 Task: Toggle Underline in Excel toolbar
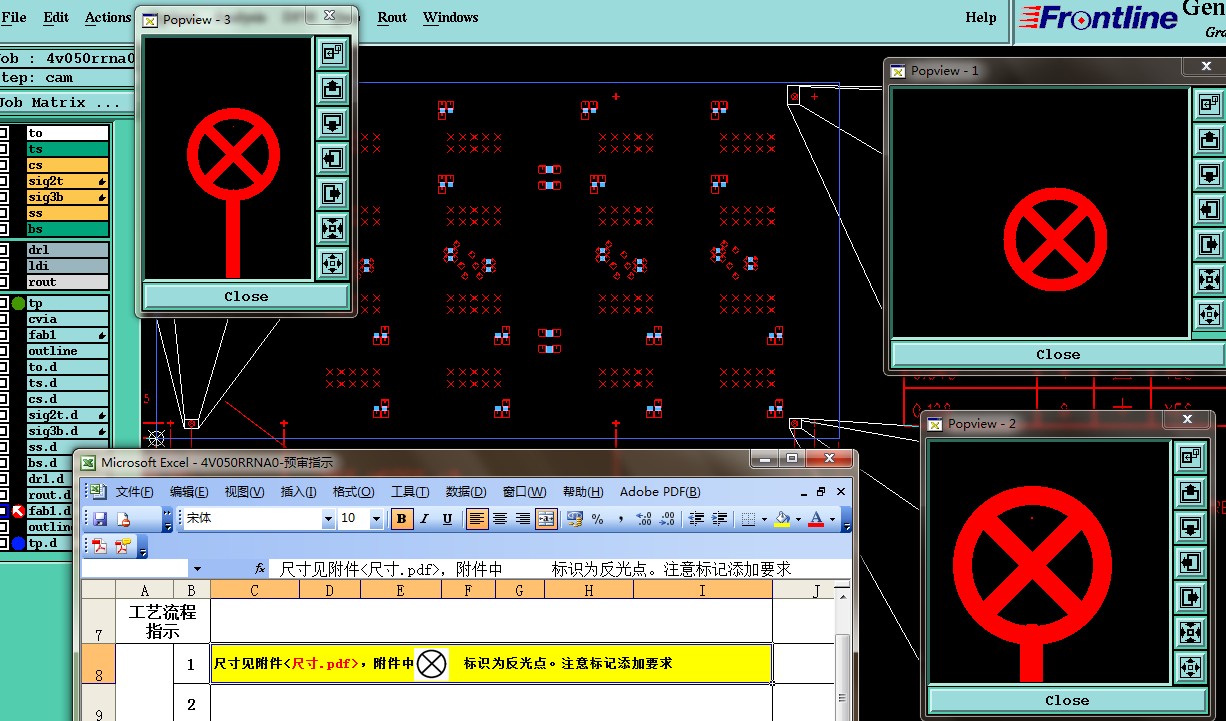pyautogui.click(x=447, y=519)
